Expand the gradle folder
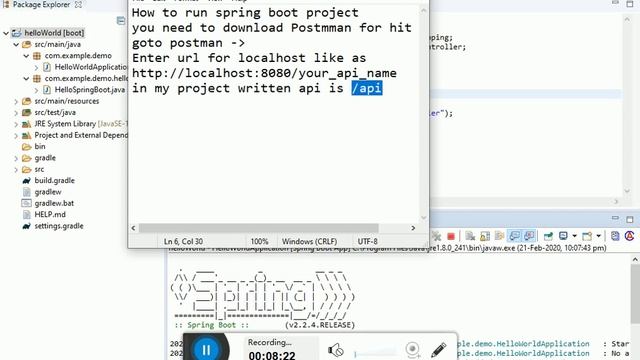 [x=16, y=158]
